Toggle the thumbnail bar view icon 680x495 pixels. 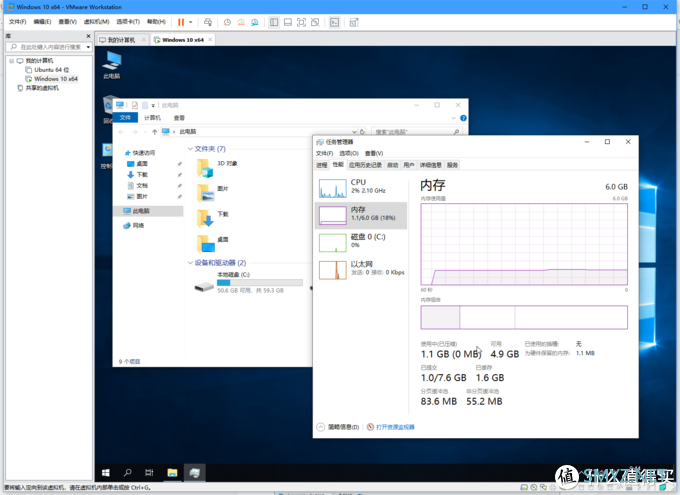tap(288, 22)
